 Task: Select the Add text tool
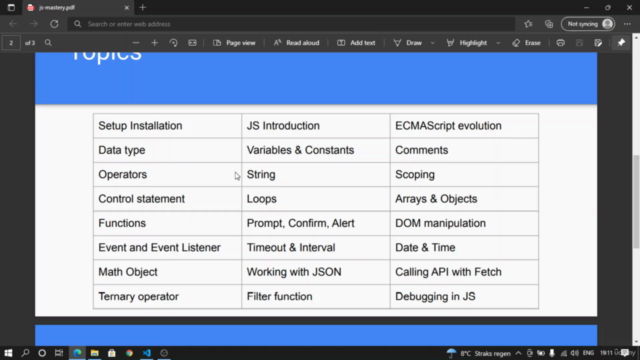[356, 43]
